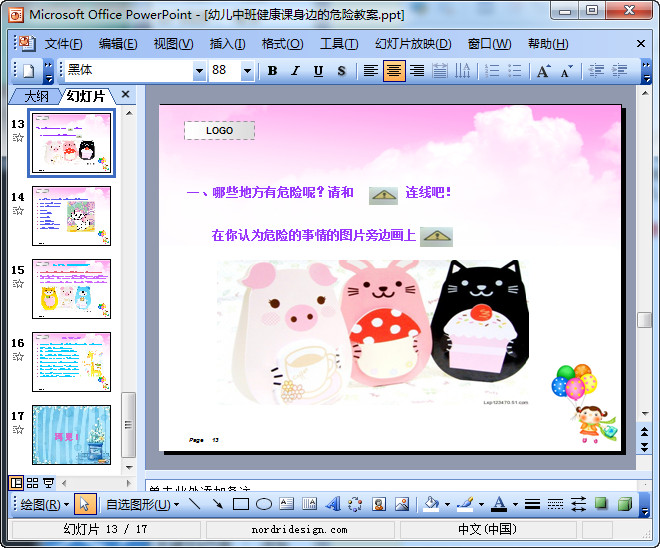The width and height of the screenshot is (660, 548).
Task: Open the 插入(I) menu
Action: [228, 44]
